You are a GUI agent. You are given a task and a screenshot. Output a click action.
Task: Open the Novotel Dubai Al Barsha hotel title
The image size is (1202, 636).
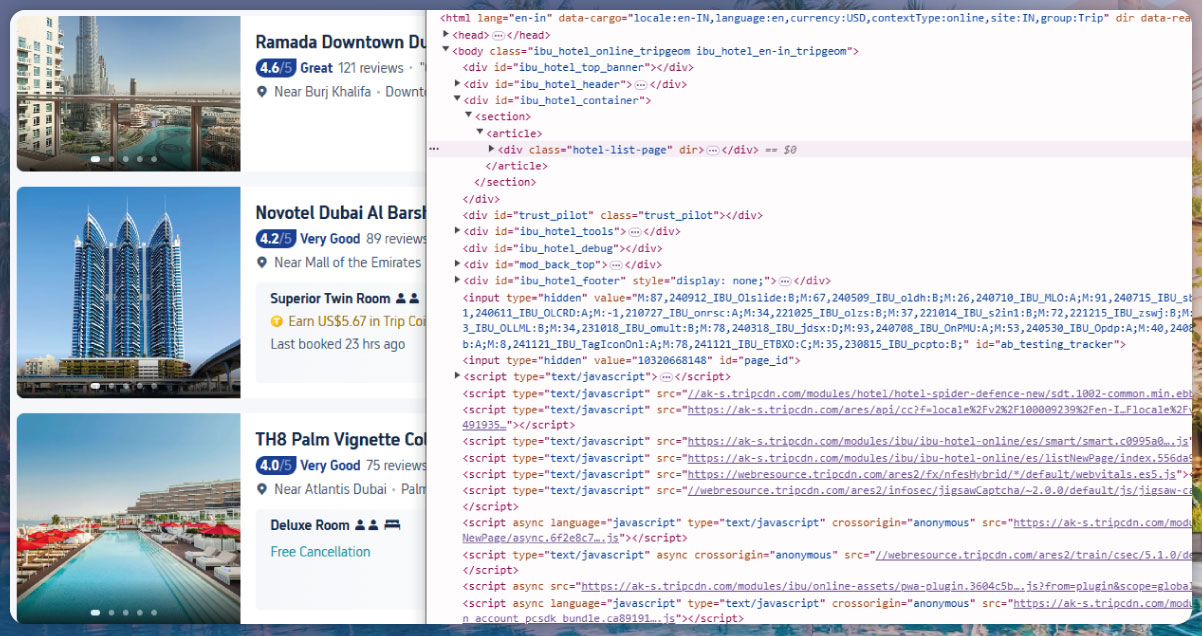340,213
